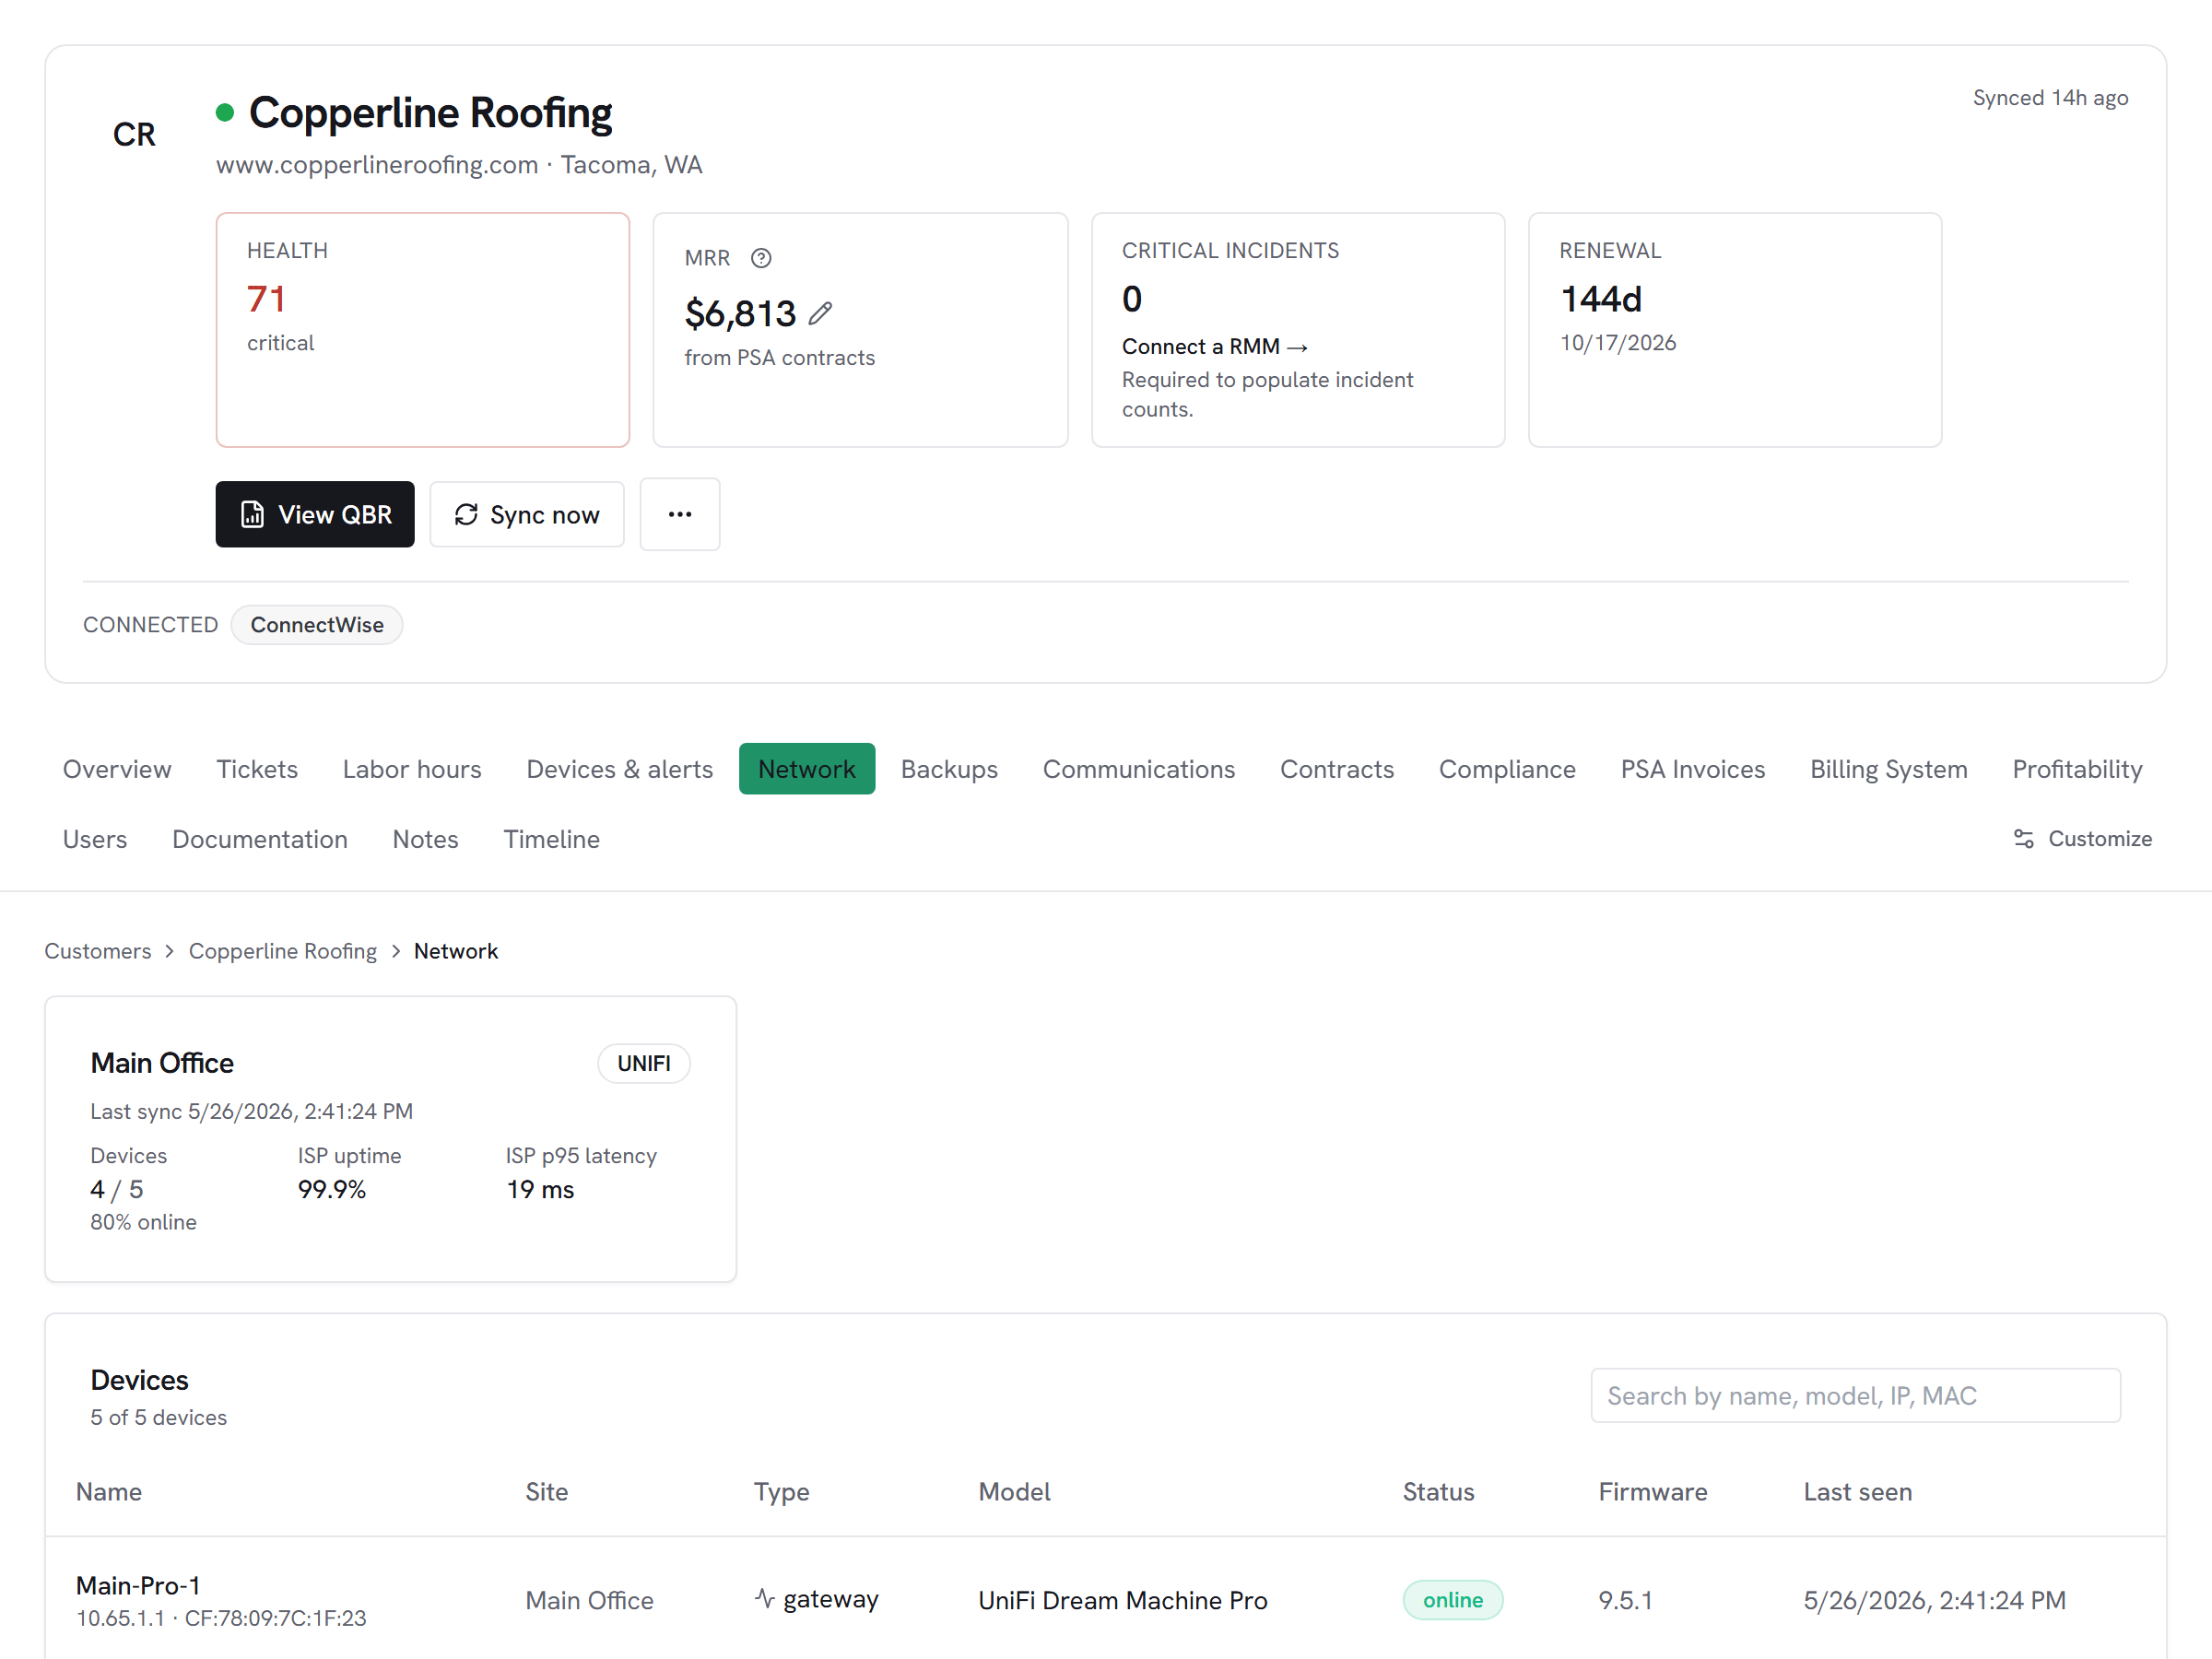The height and width of the screenshot is (1659, 2212).
Task: Open the Timeline tab
Action: 551,838
